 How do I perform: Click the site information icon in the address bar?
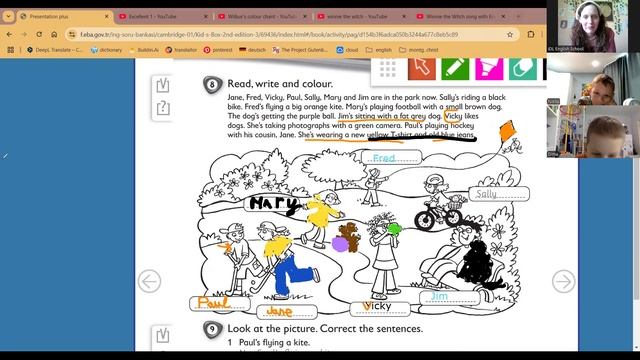tap(72, 35)
